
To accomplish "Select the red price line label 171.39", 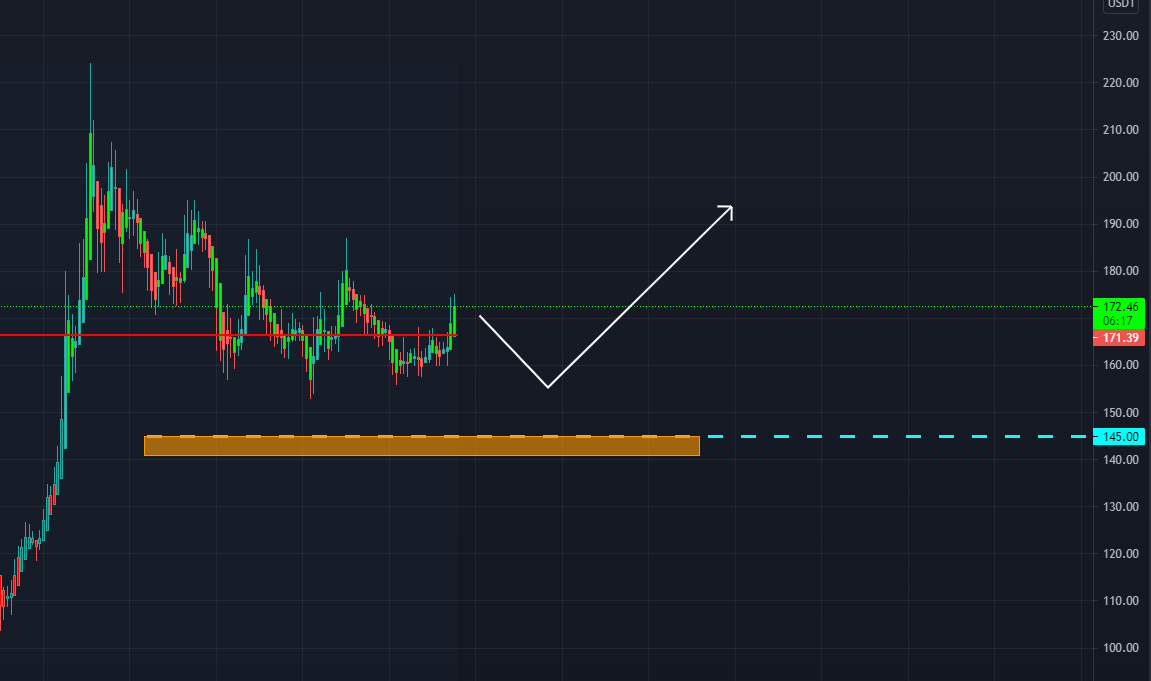I will click(1119, 338).
